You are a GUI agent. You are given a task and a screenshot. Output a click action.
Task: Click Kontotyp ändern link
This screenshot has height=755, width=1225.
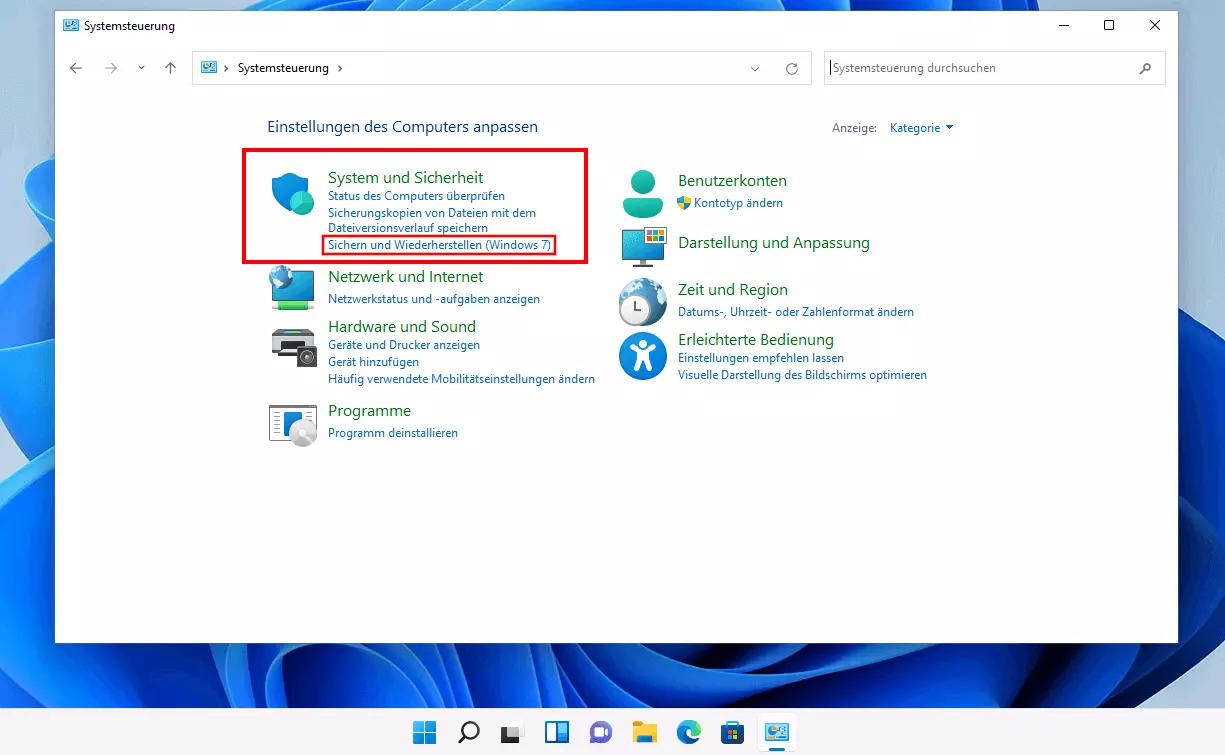tap(738, 203)
